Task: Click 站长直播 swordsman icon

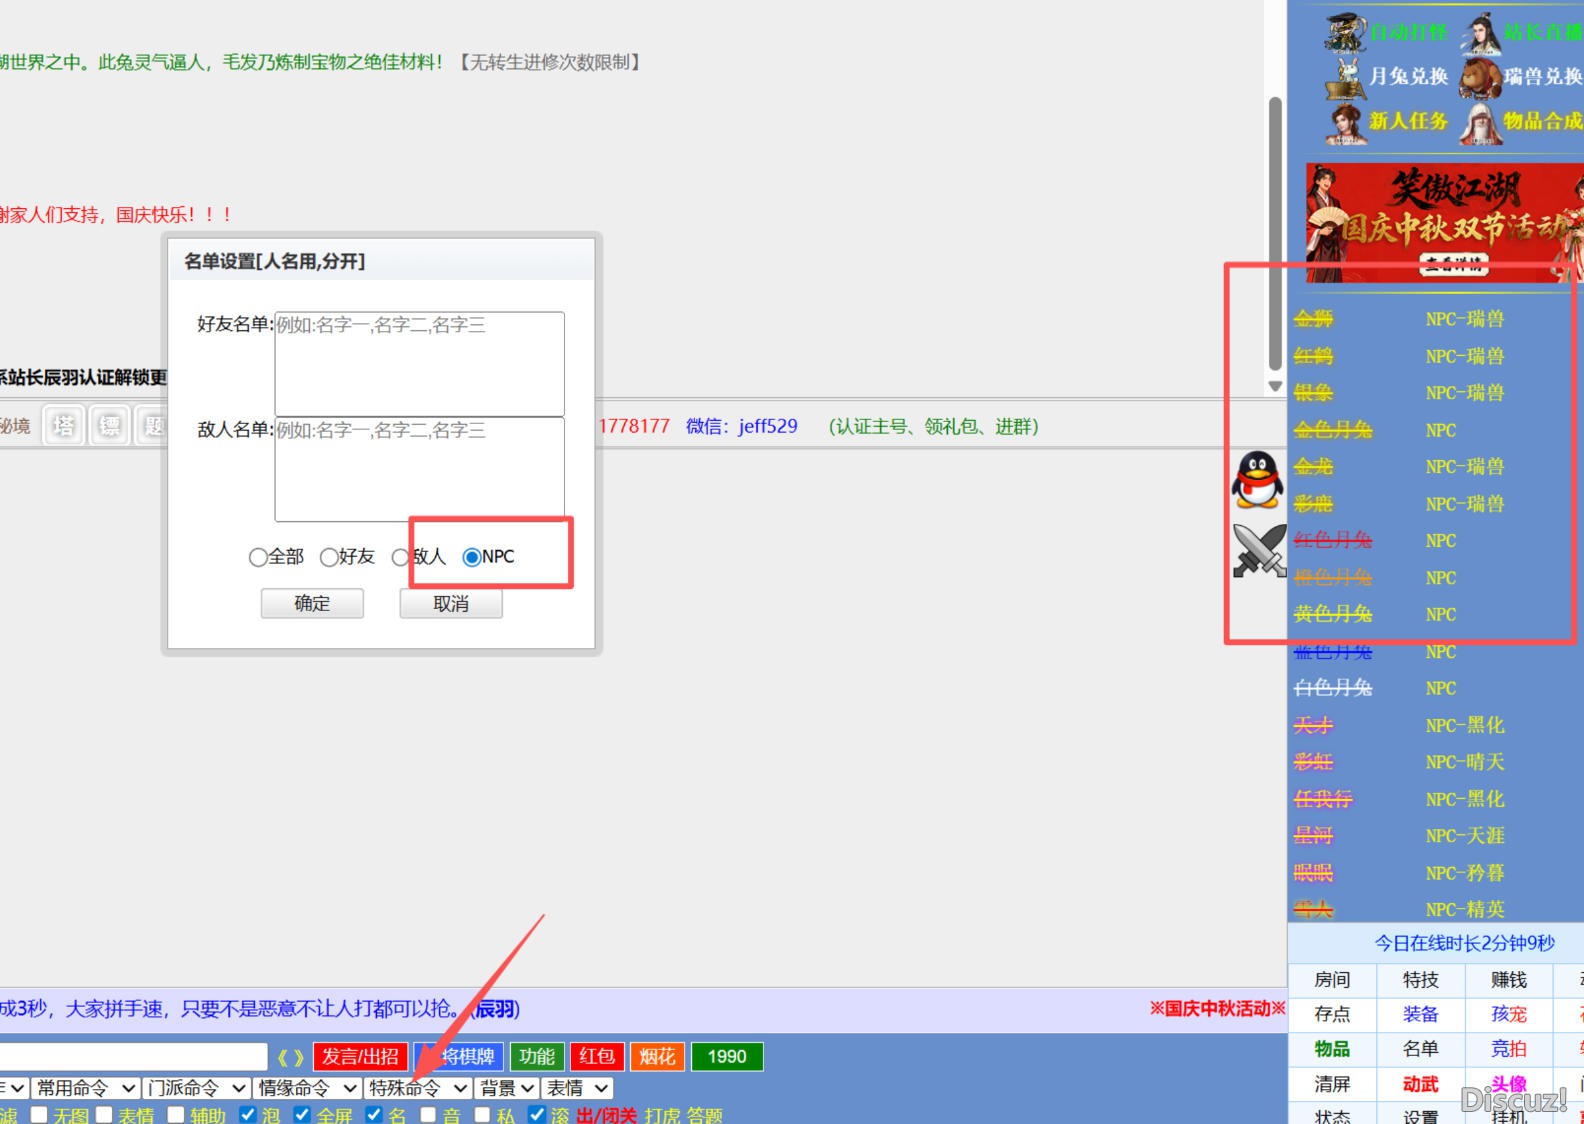Action: (x=1480, y=33)
